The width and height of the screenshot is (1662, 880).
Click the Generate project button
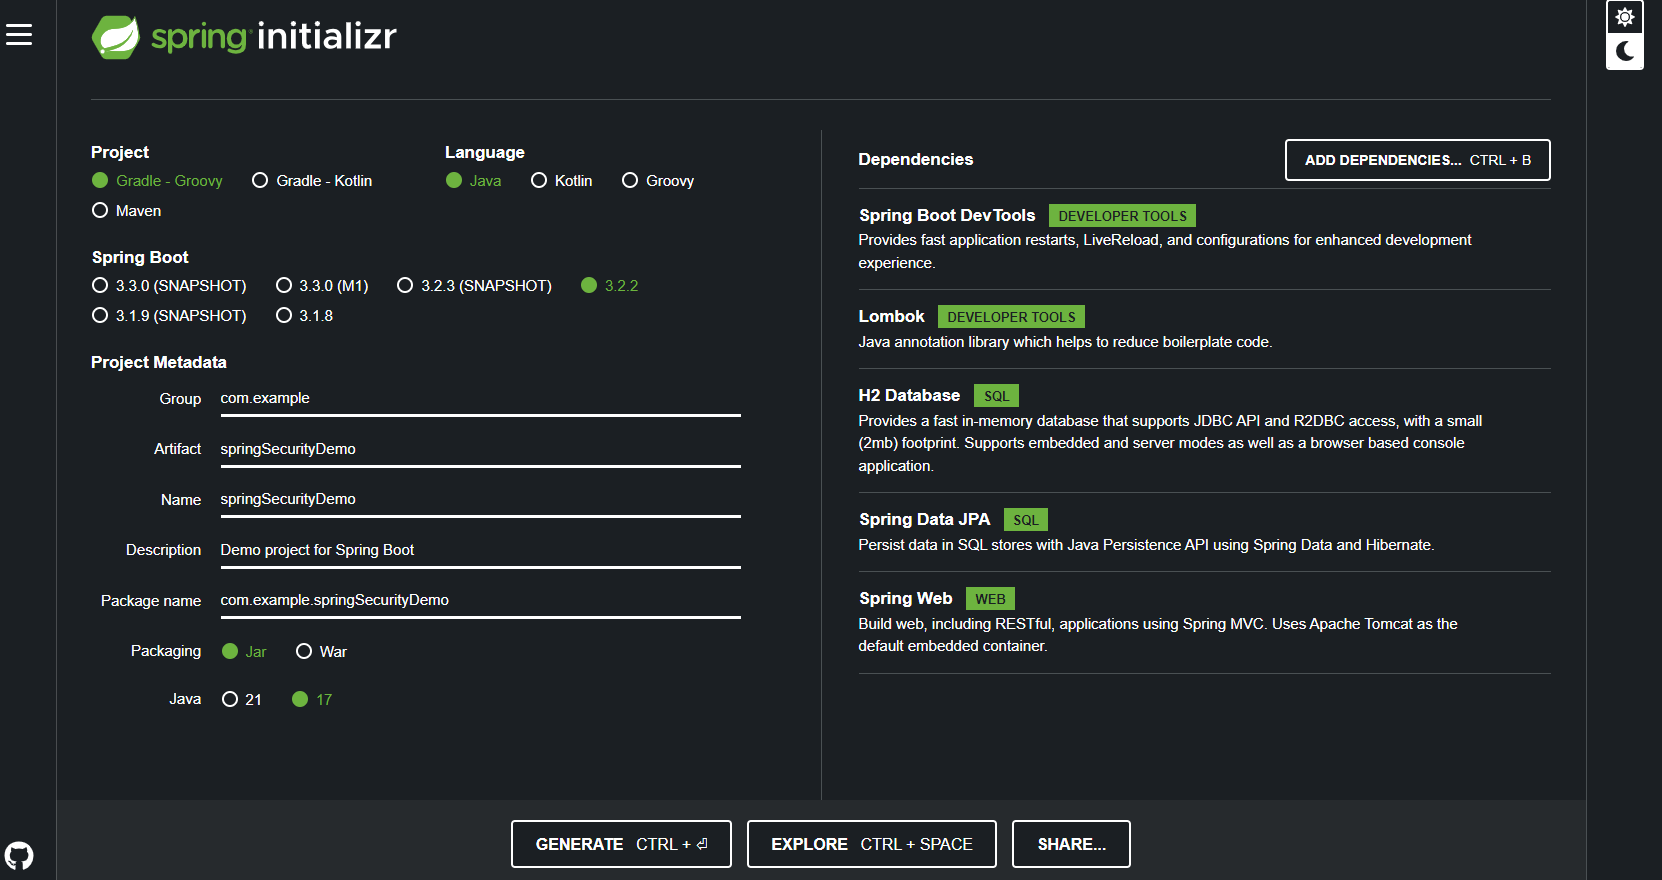click(x=621, y=844)
